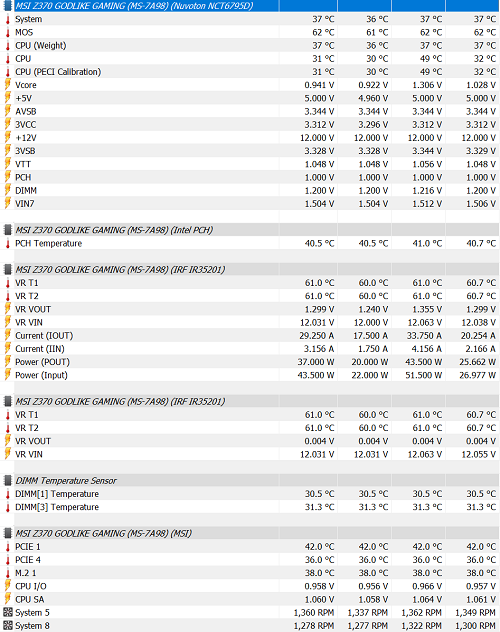Click the VR VOUT value 1.355 V
The height and width of the screenshot is (632, 500).
(427, 309)
